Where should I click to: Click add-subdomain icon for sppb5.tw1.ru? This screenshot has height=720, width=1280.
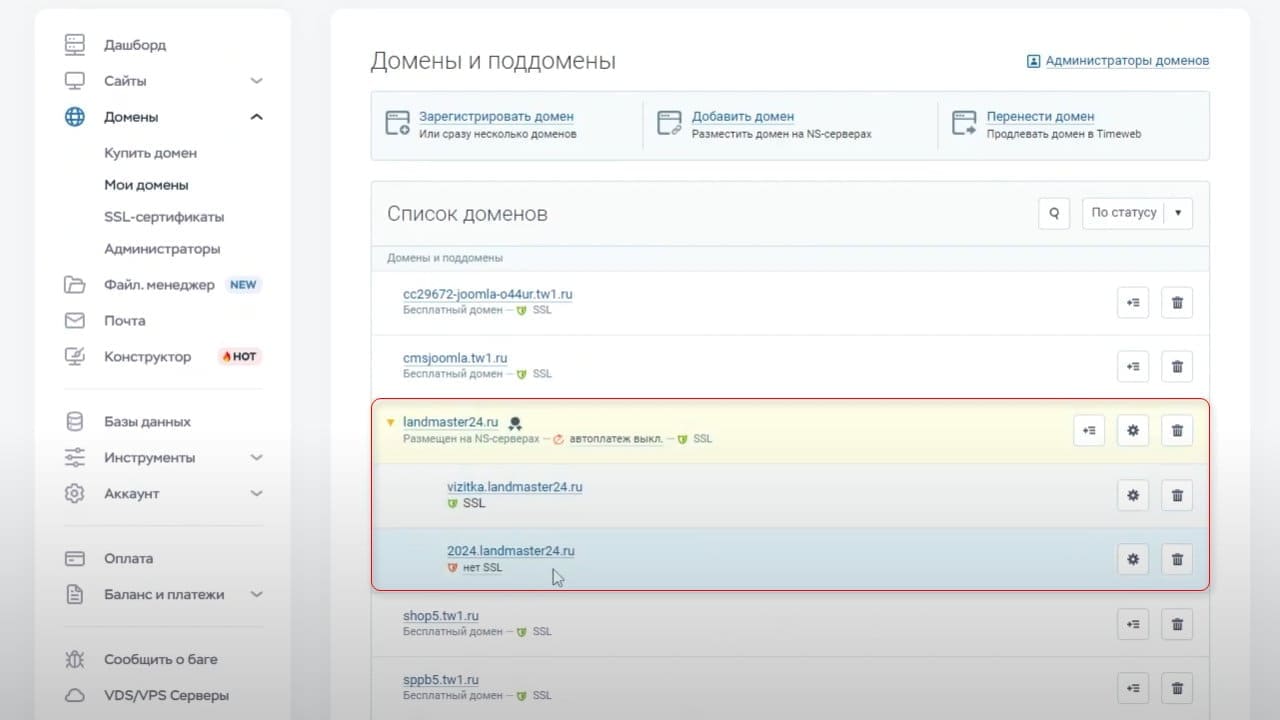point(1133,687)
